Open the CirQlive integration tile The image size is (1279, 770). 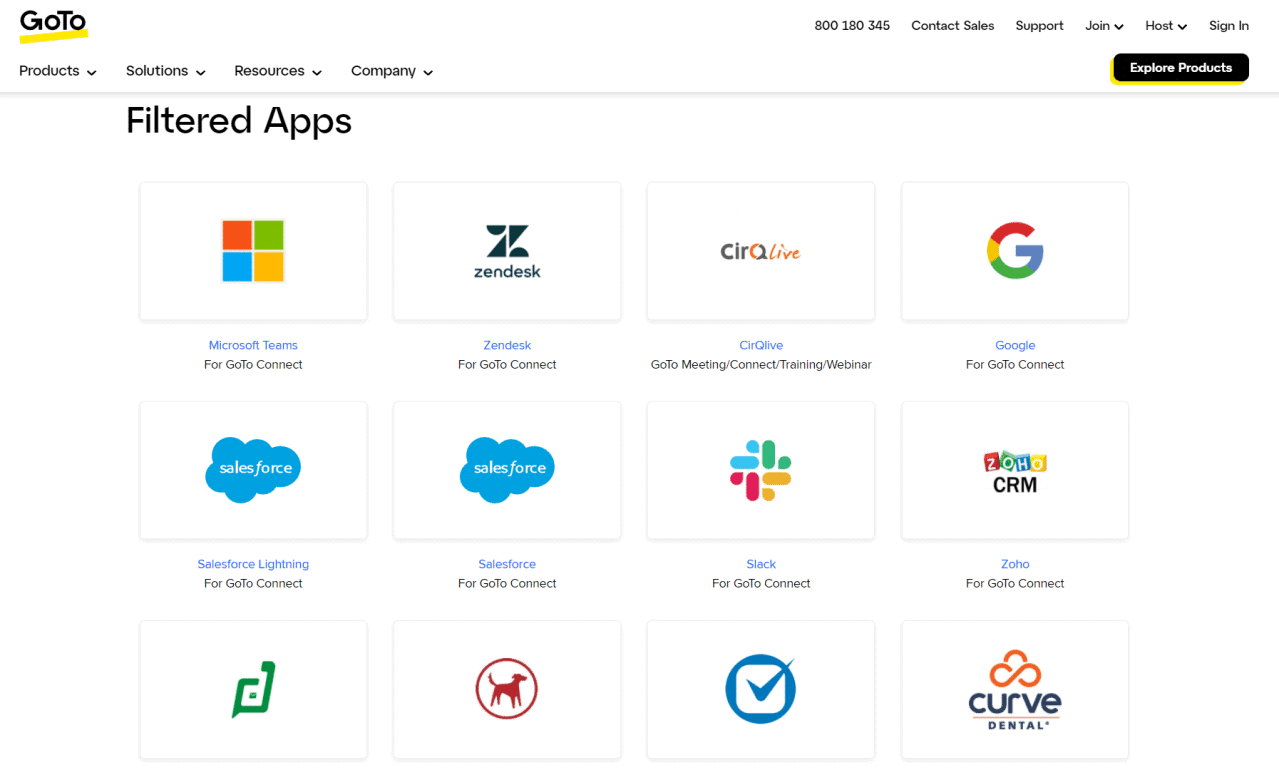760,251
